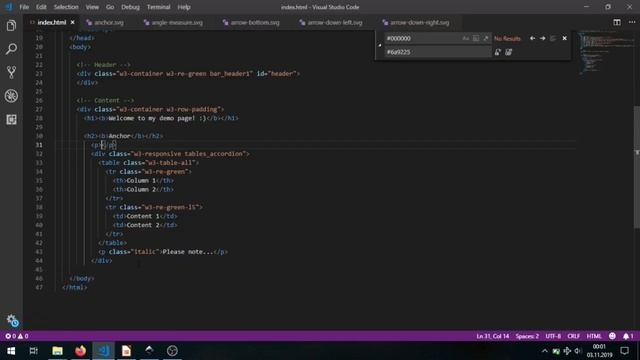
Task: Close the find and replace widget
Action: click(564, 38)
